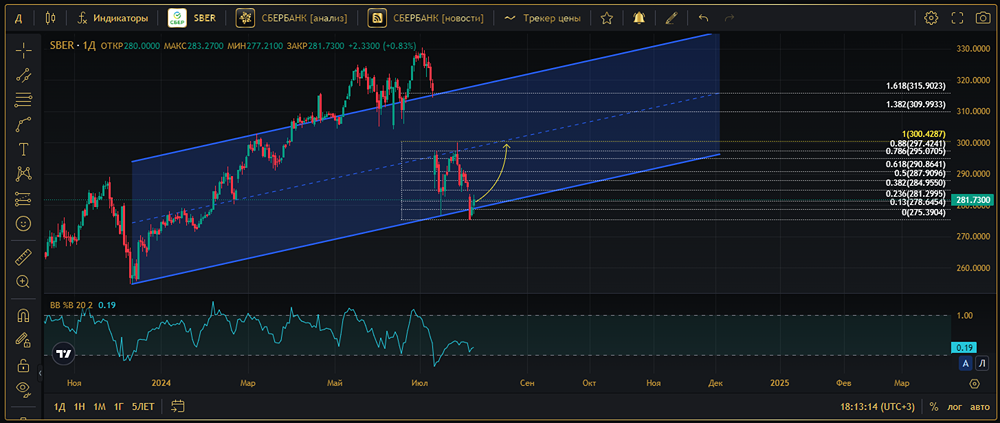The height and width of the screenshot is (423, 1000).
Task: Toggle magnet mode for drawings
Action: point(22,315)
